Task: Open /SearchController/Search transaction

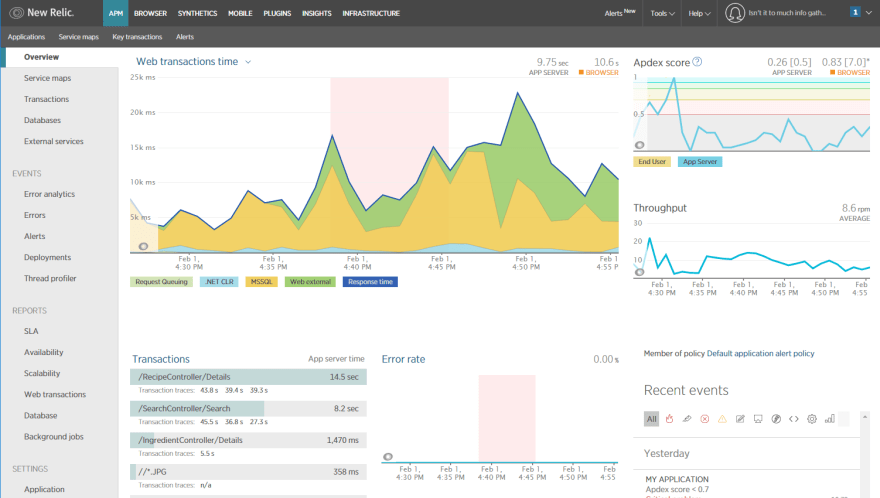Action: point(248,408)
